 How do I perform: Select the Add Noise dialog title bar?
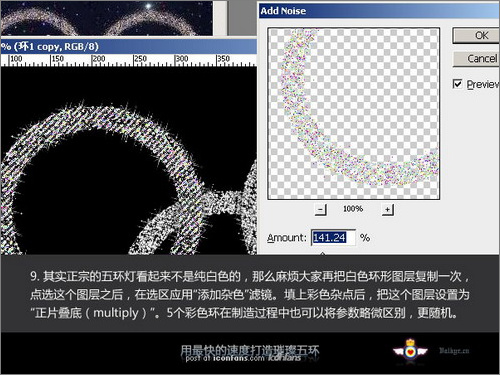click(379, 11)
